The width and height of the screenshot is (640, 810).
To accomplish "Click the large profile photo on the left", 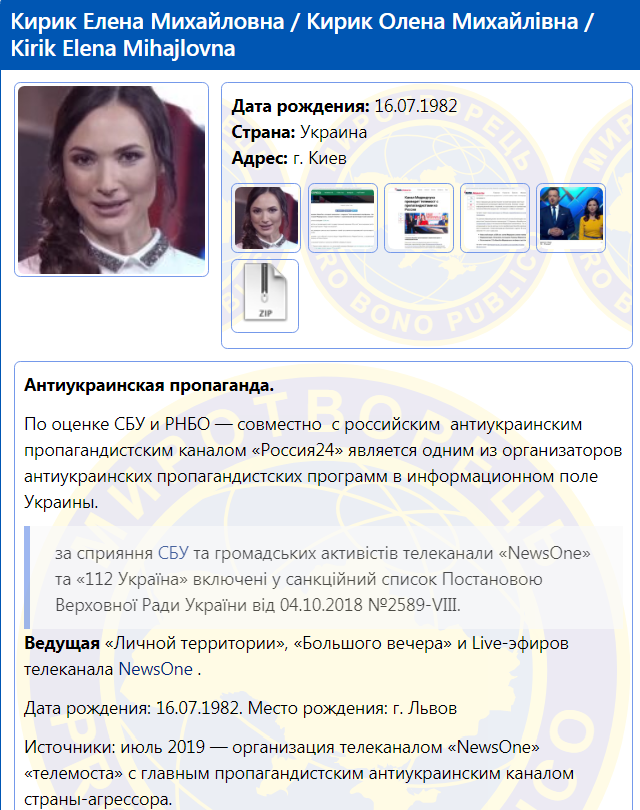I will (x=111, y=179).
